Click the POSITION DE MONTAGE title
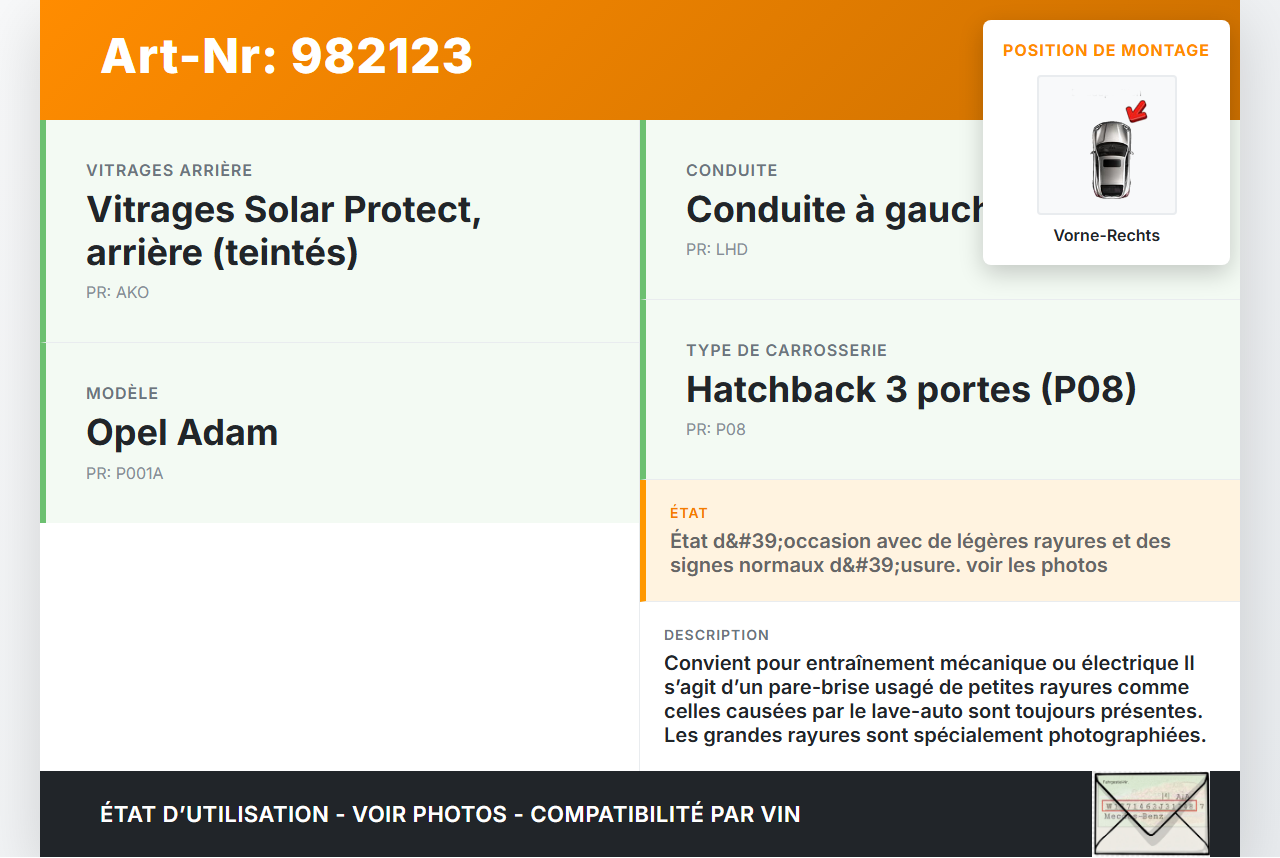The height and width of the screenshot is (858, 1280). coord(1106,50)
